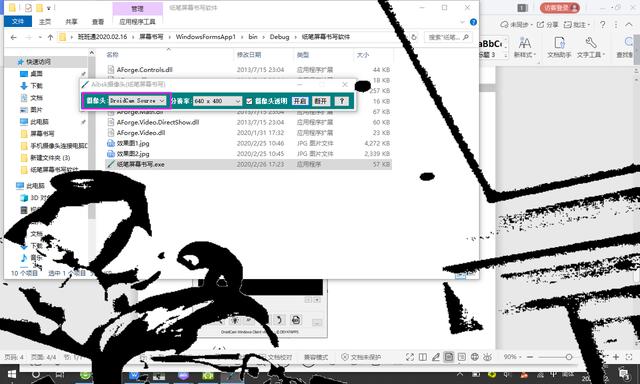Select AForge.Controls.dll file
This screenshot has height=384, width=640.
pos(144,70)
